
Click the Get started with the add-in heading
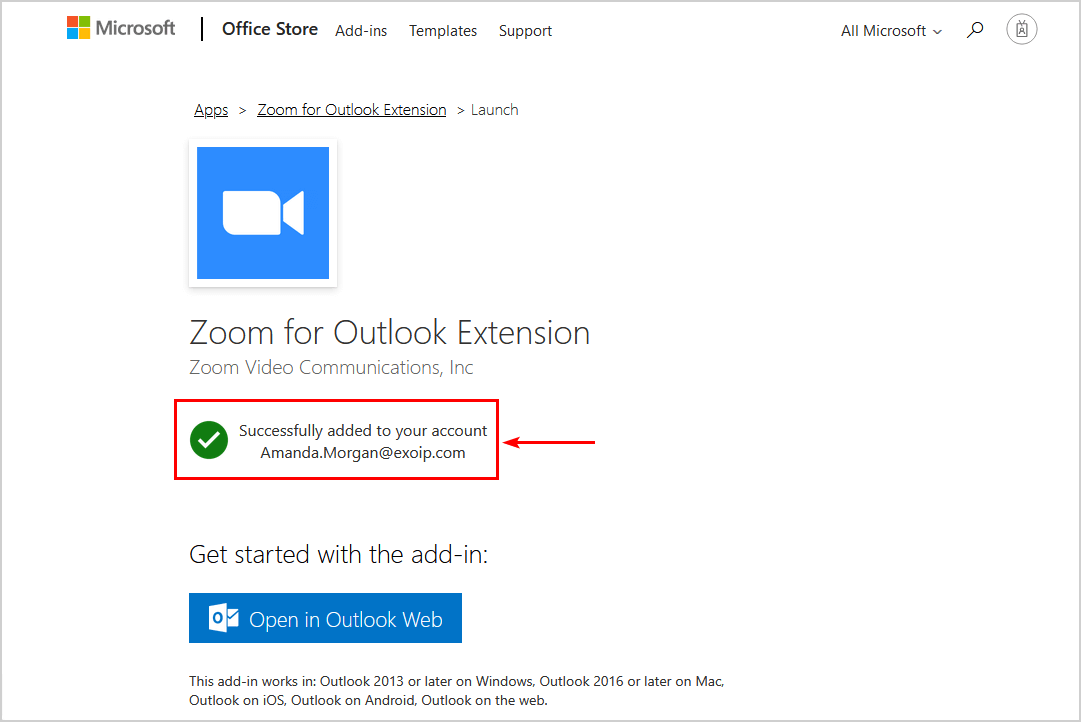338,554
